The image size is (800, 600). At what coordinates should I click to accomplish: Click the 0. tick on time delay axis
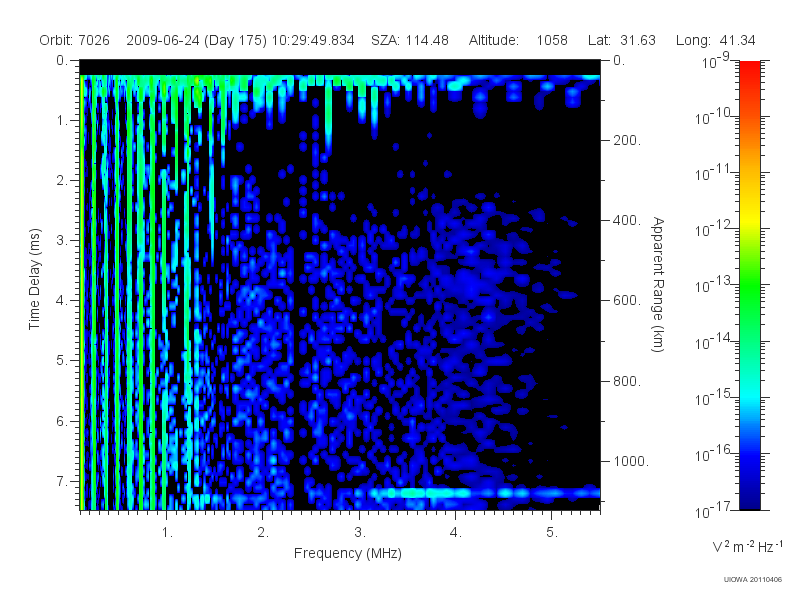pyautogui.click(x=62, y=60)
